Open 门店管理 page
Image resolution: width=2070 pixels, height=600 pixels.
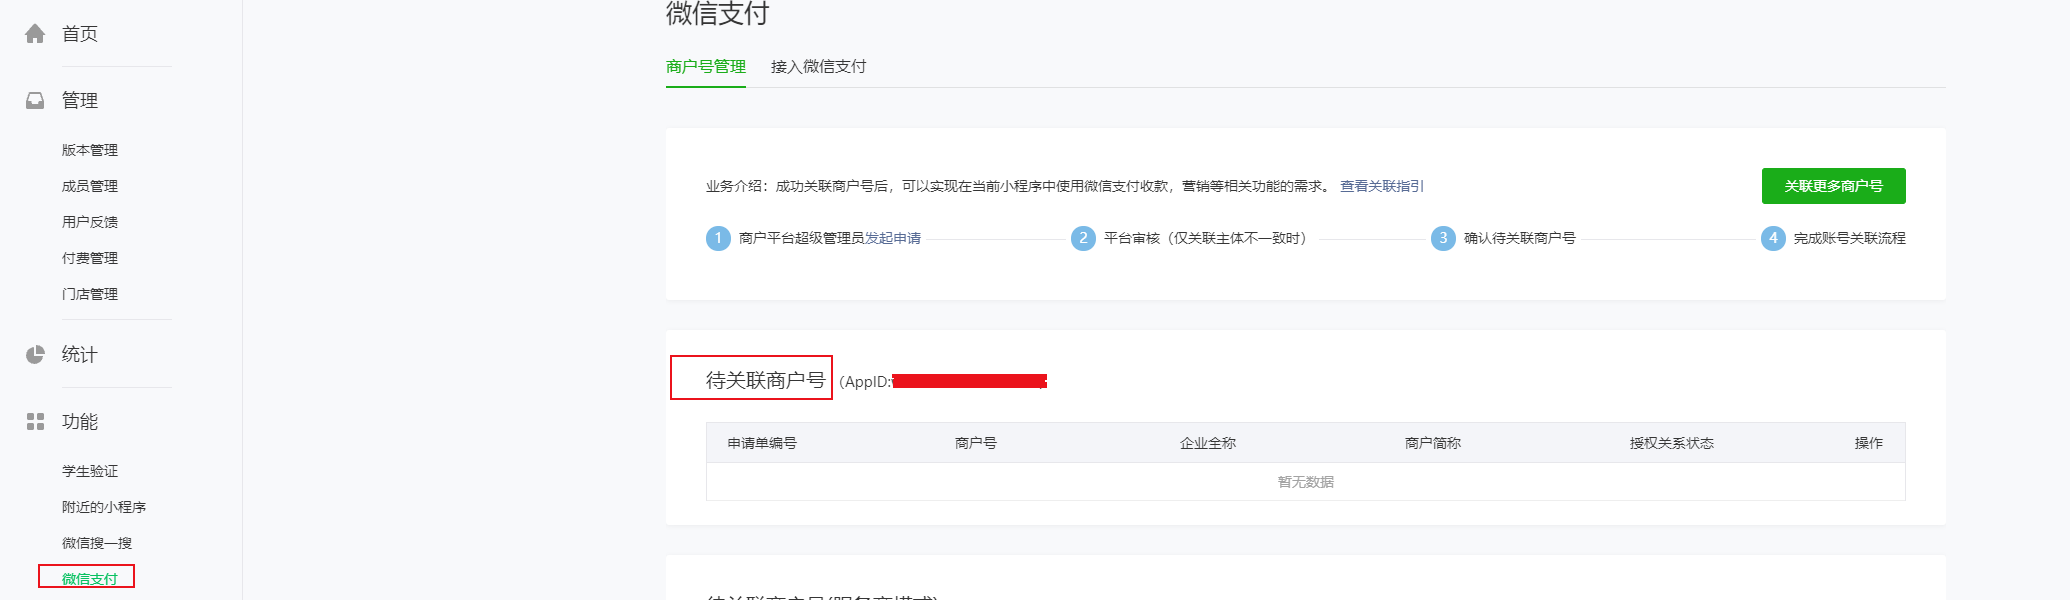(90, 294)
